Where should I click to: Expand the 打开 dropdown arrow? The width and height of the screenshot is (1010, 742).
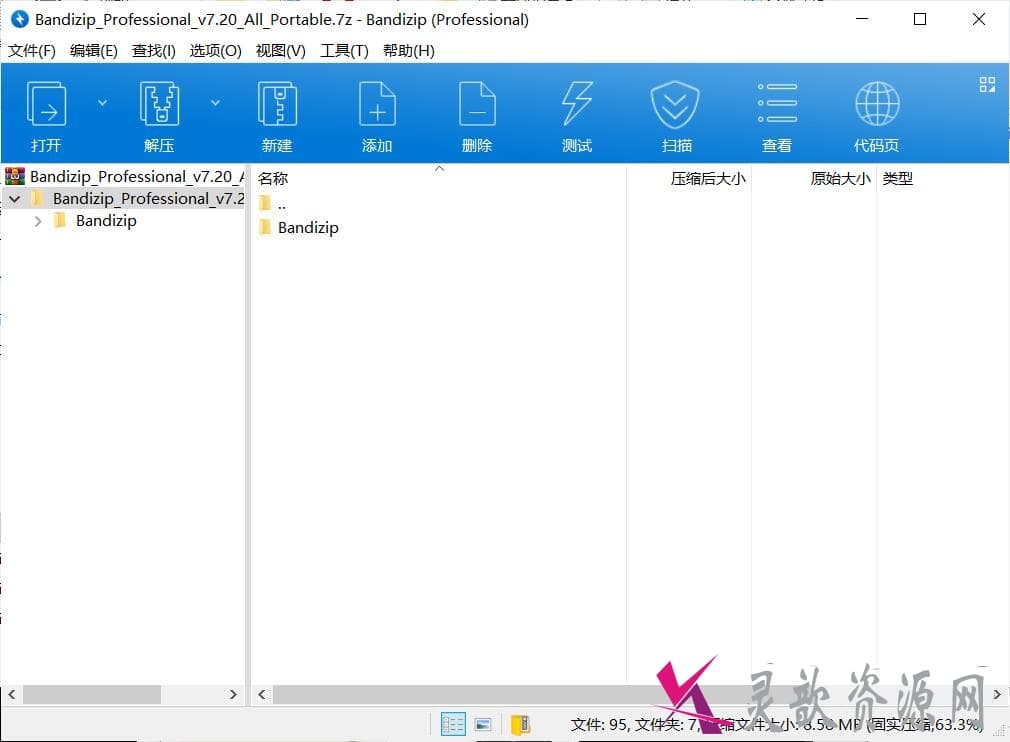(102, 102)
